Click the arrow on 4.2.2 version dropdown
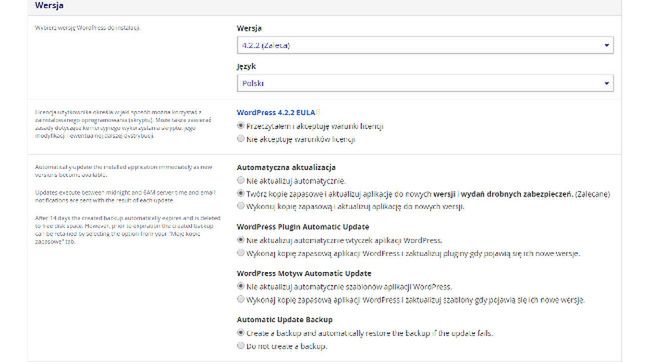This screenshot has height=362, width=660. 607,45
